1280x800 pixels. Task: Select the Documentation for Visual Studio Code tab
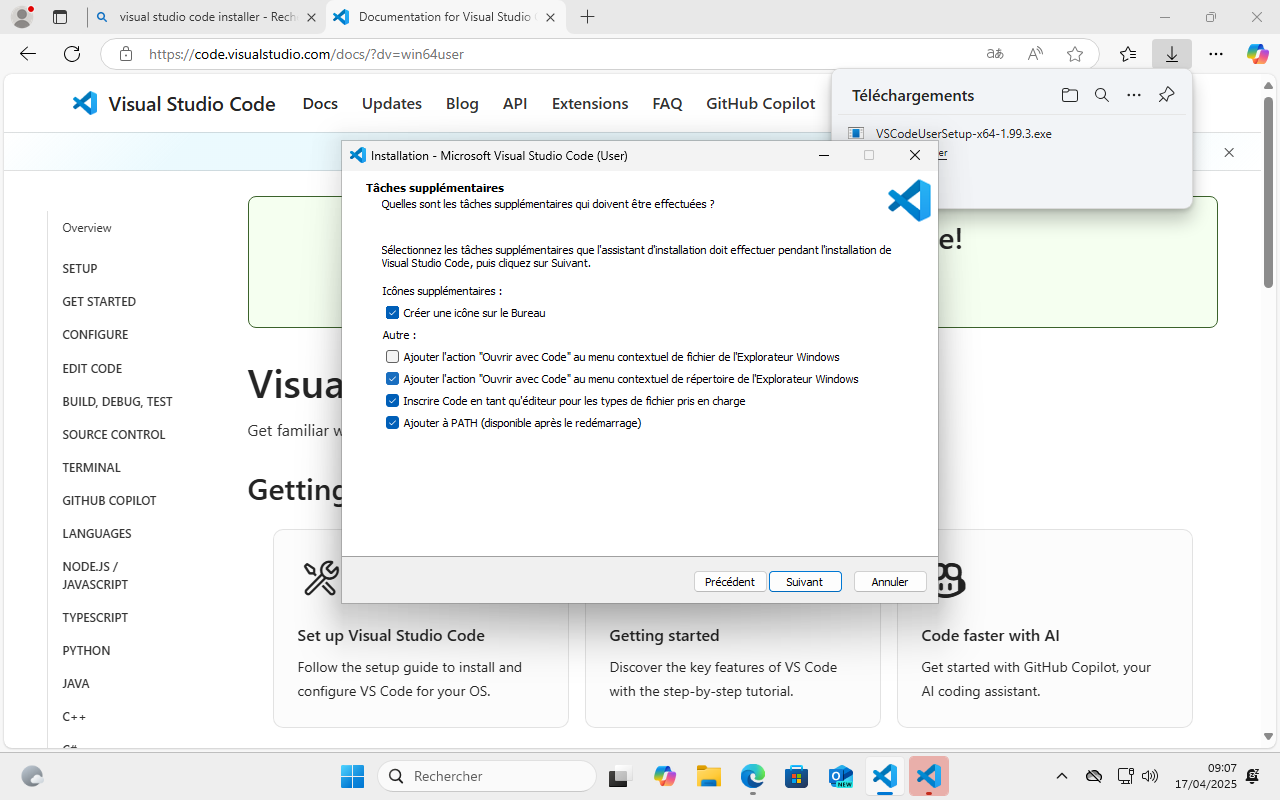click(x=447, y=17)
